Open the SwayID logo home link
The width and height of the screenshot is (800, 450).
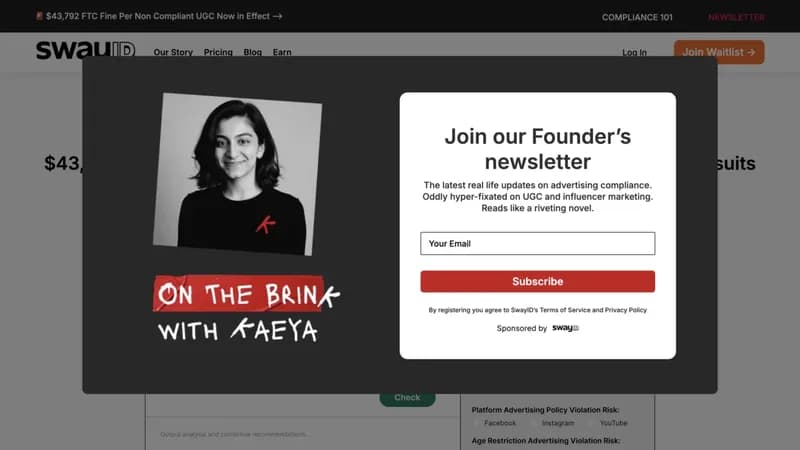[85, 50]
